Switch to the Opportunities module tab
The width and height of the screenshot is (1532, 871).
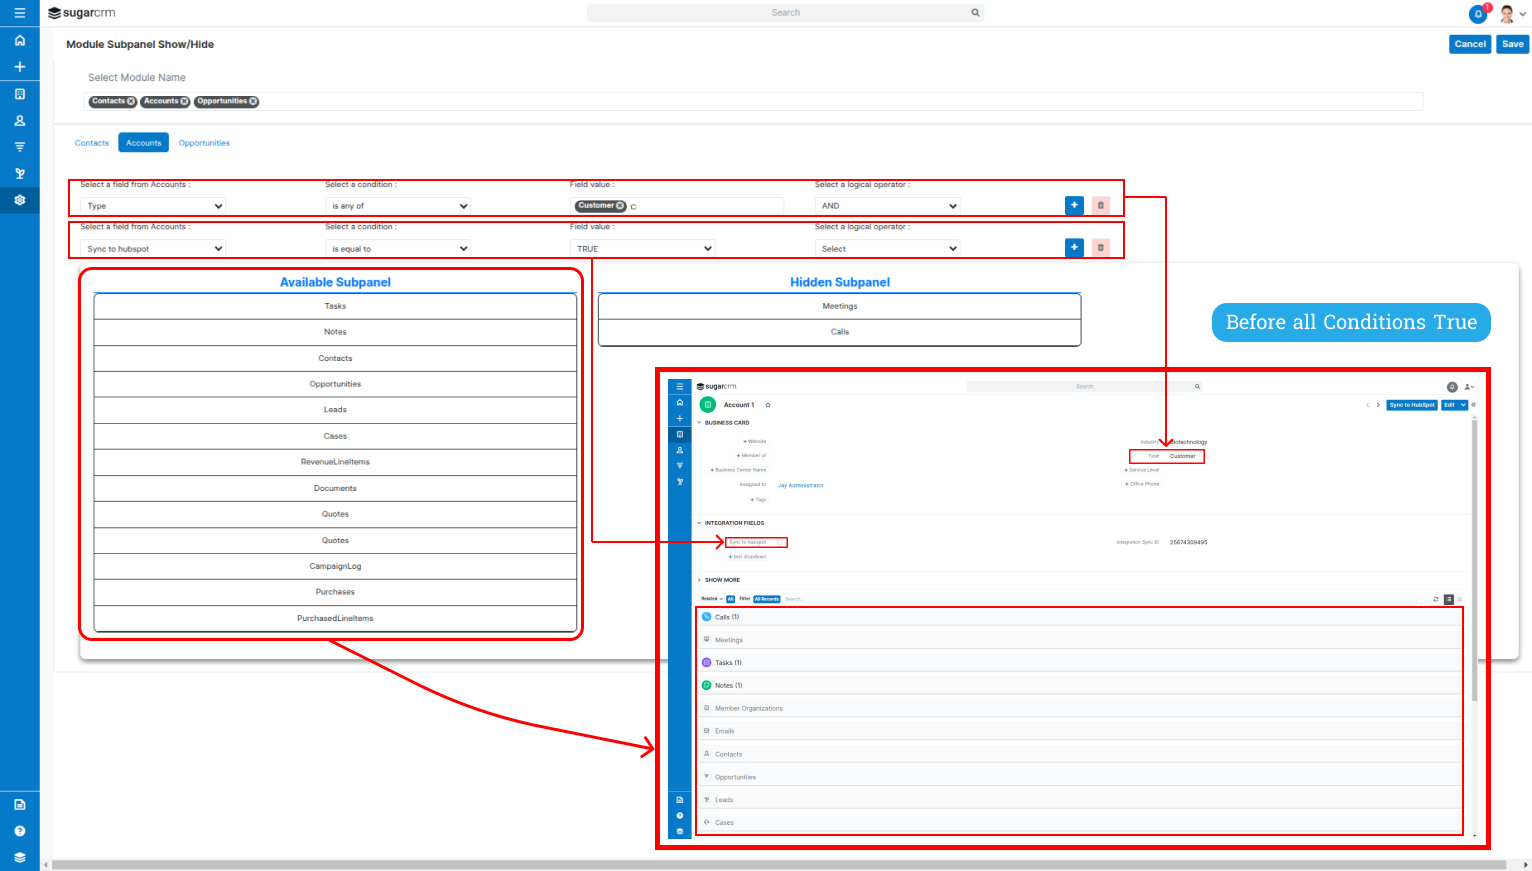pos(204,143)
